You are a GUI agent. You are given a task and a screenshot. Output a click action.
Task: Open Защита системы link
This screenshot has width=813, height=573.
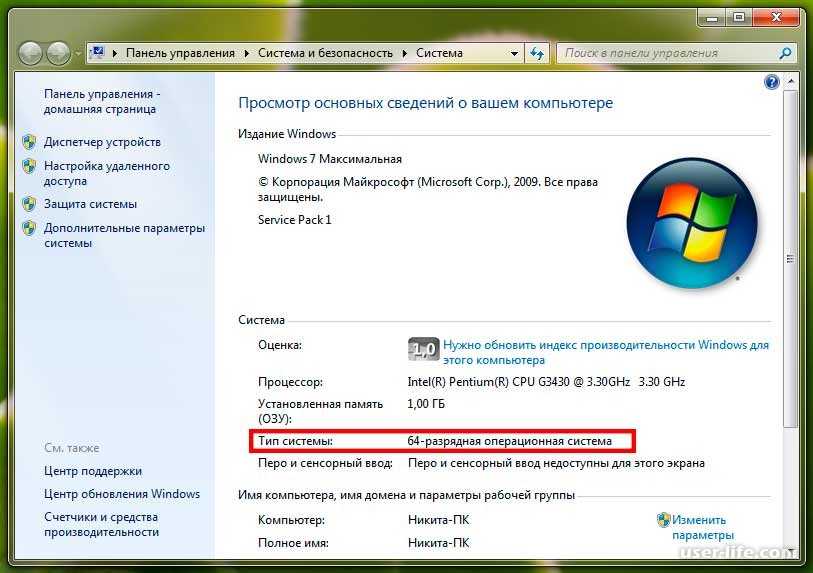pos(90,204)
